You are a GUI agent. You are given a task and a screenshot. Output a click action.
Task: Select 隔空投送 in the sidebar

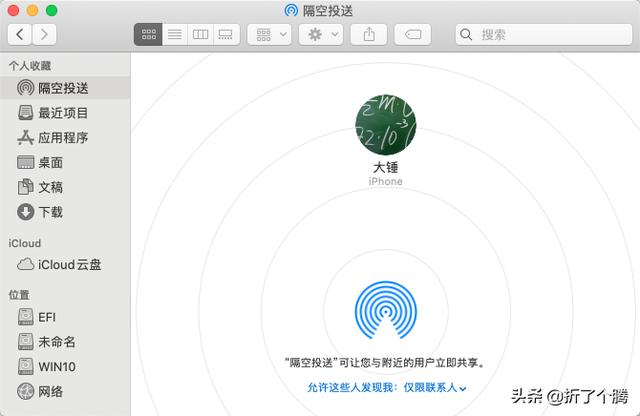tap(65, 88)
